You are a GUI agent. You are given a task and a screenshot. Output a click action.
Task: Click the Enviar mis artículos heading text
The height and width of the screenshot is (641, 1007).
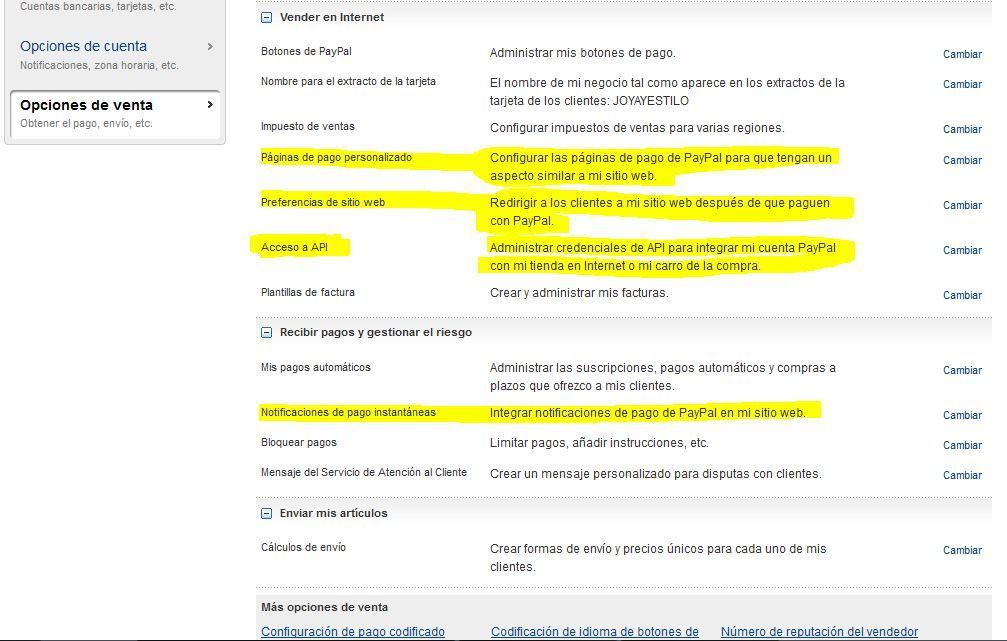click(x=333, y=513)
